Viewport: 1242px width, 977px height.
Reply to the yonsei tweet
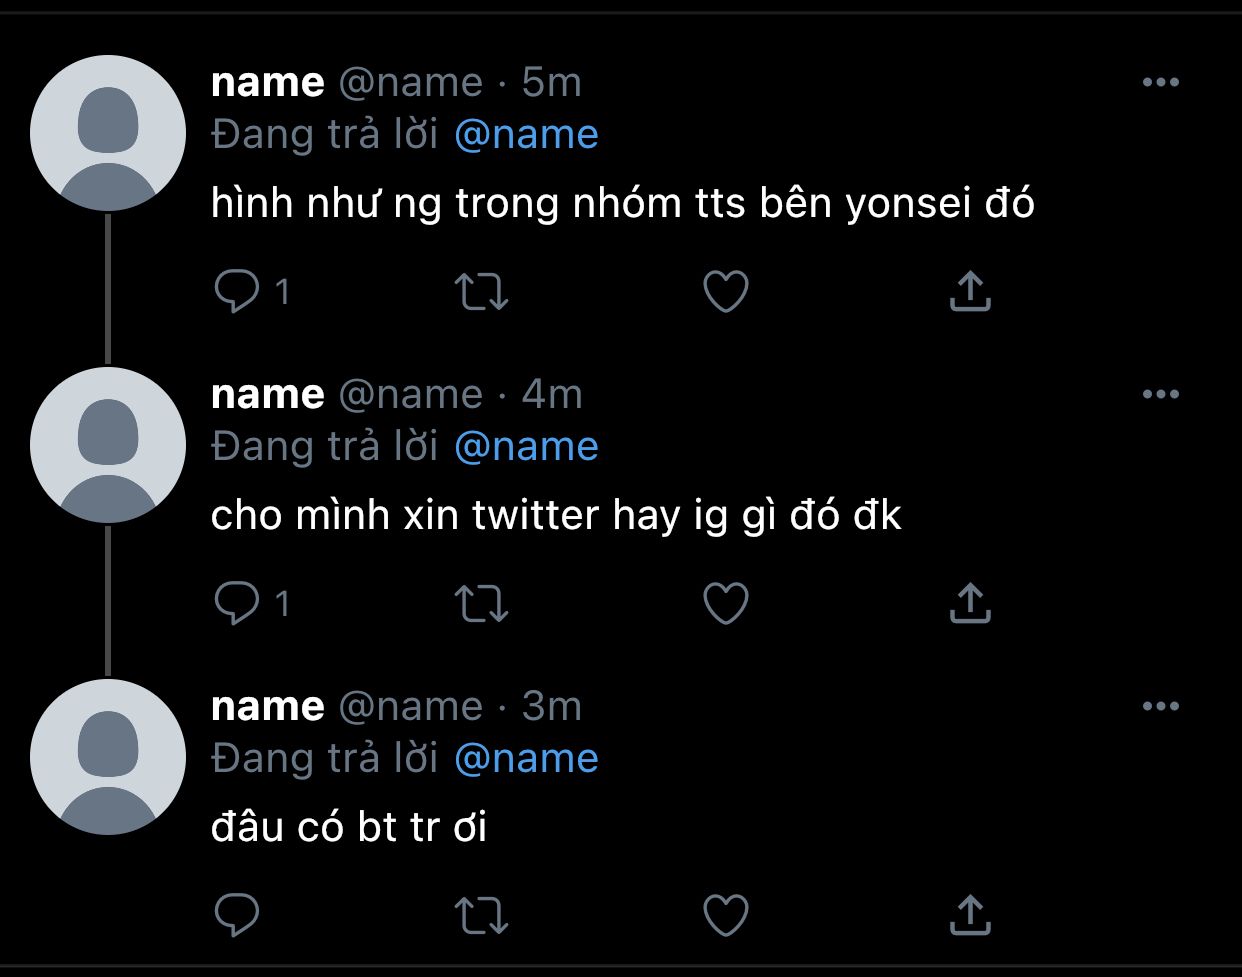237,291
